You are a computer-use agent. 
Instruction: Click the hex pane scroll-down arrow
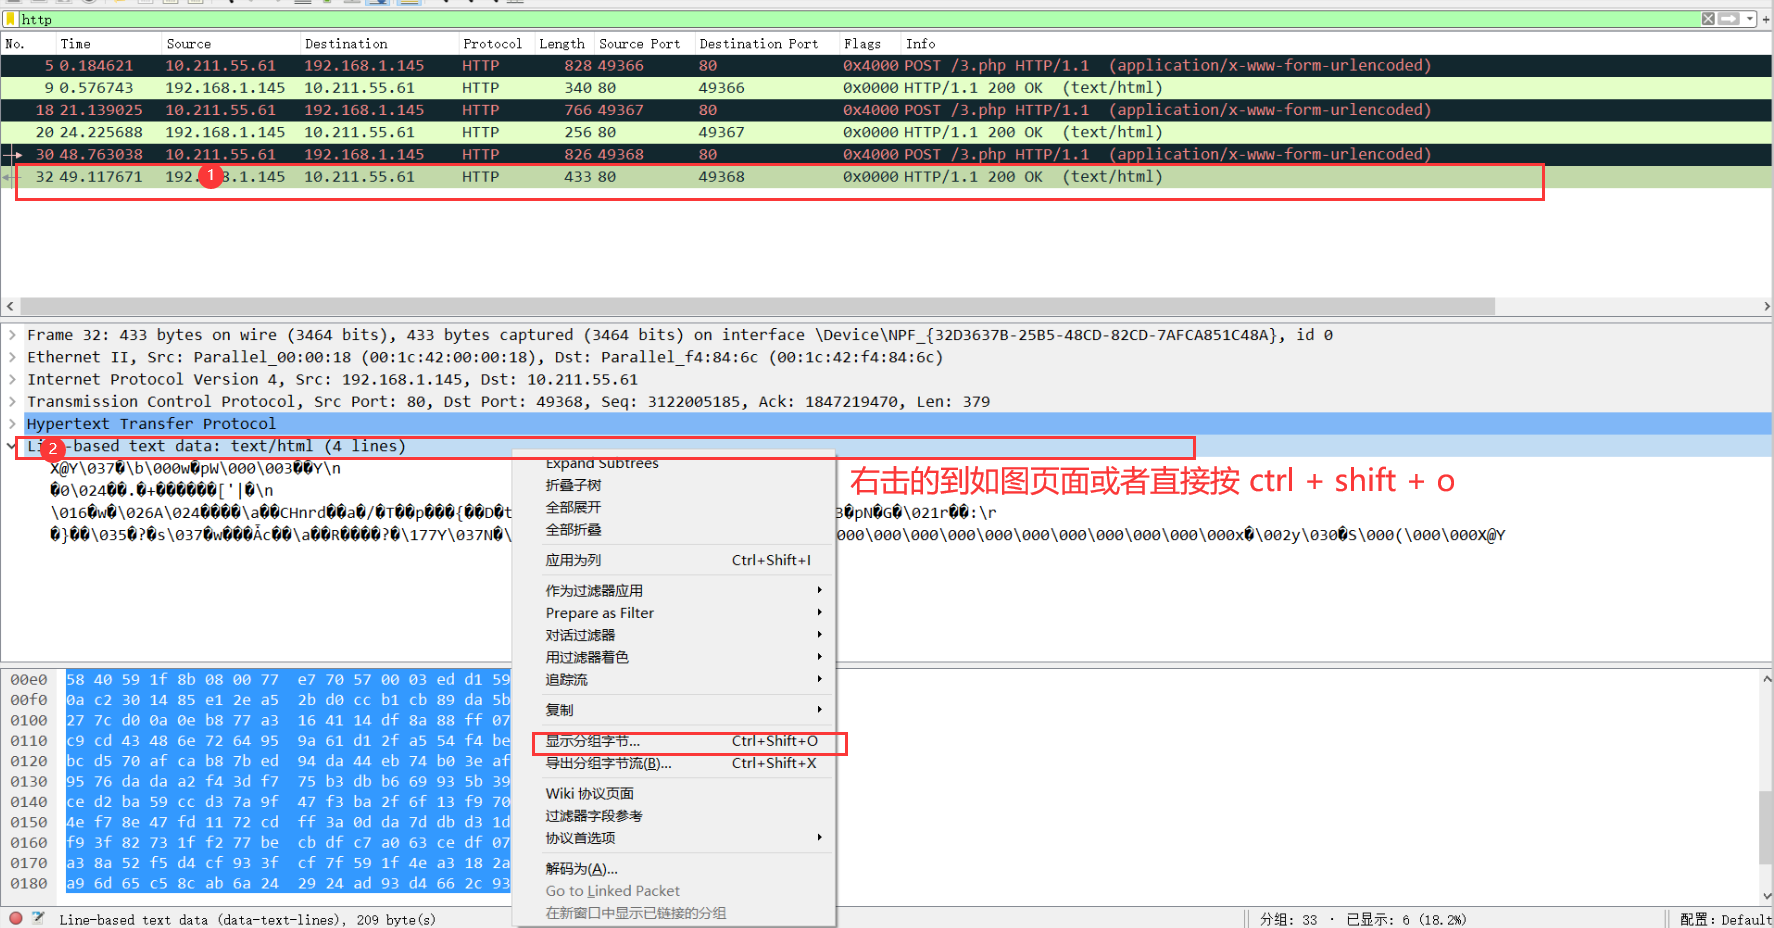pyautogui.click(x=1766, y=896)
